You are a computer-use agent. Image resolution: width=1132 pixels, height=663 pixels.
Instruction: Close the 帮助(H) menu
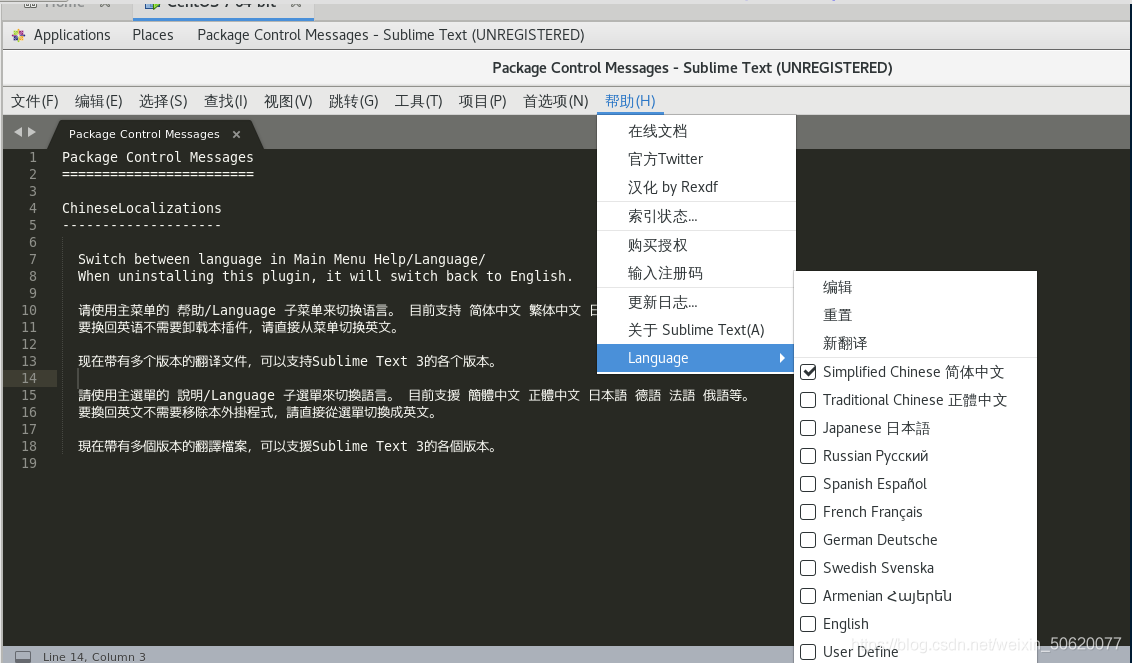630,101
